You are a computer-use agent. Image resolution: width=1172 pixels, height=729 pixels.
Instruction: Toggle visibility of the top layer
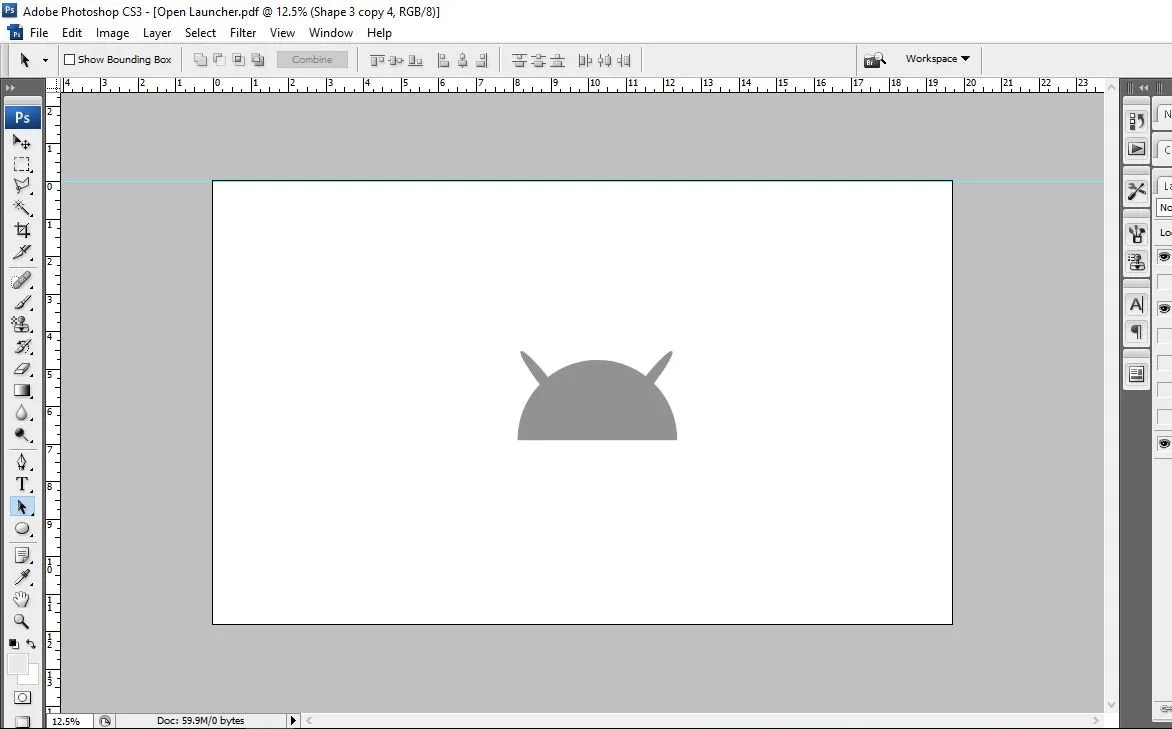[x=1164, y=256]
